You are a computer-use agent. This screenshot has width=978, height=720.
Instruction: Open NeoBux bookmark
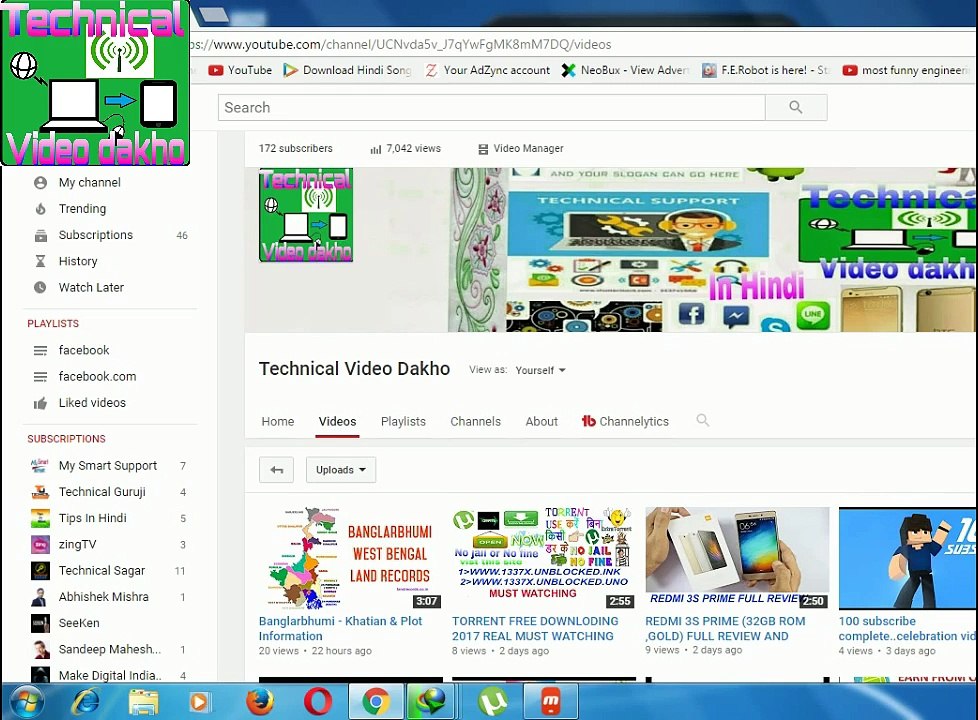[625, 71]
